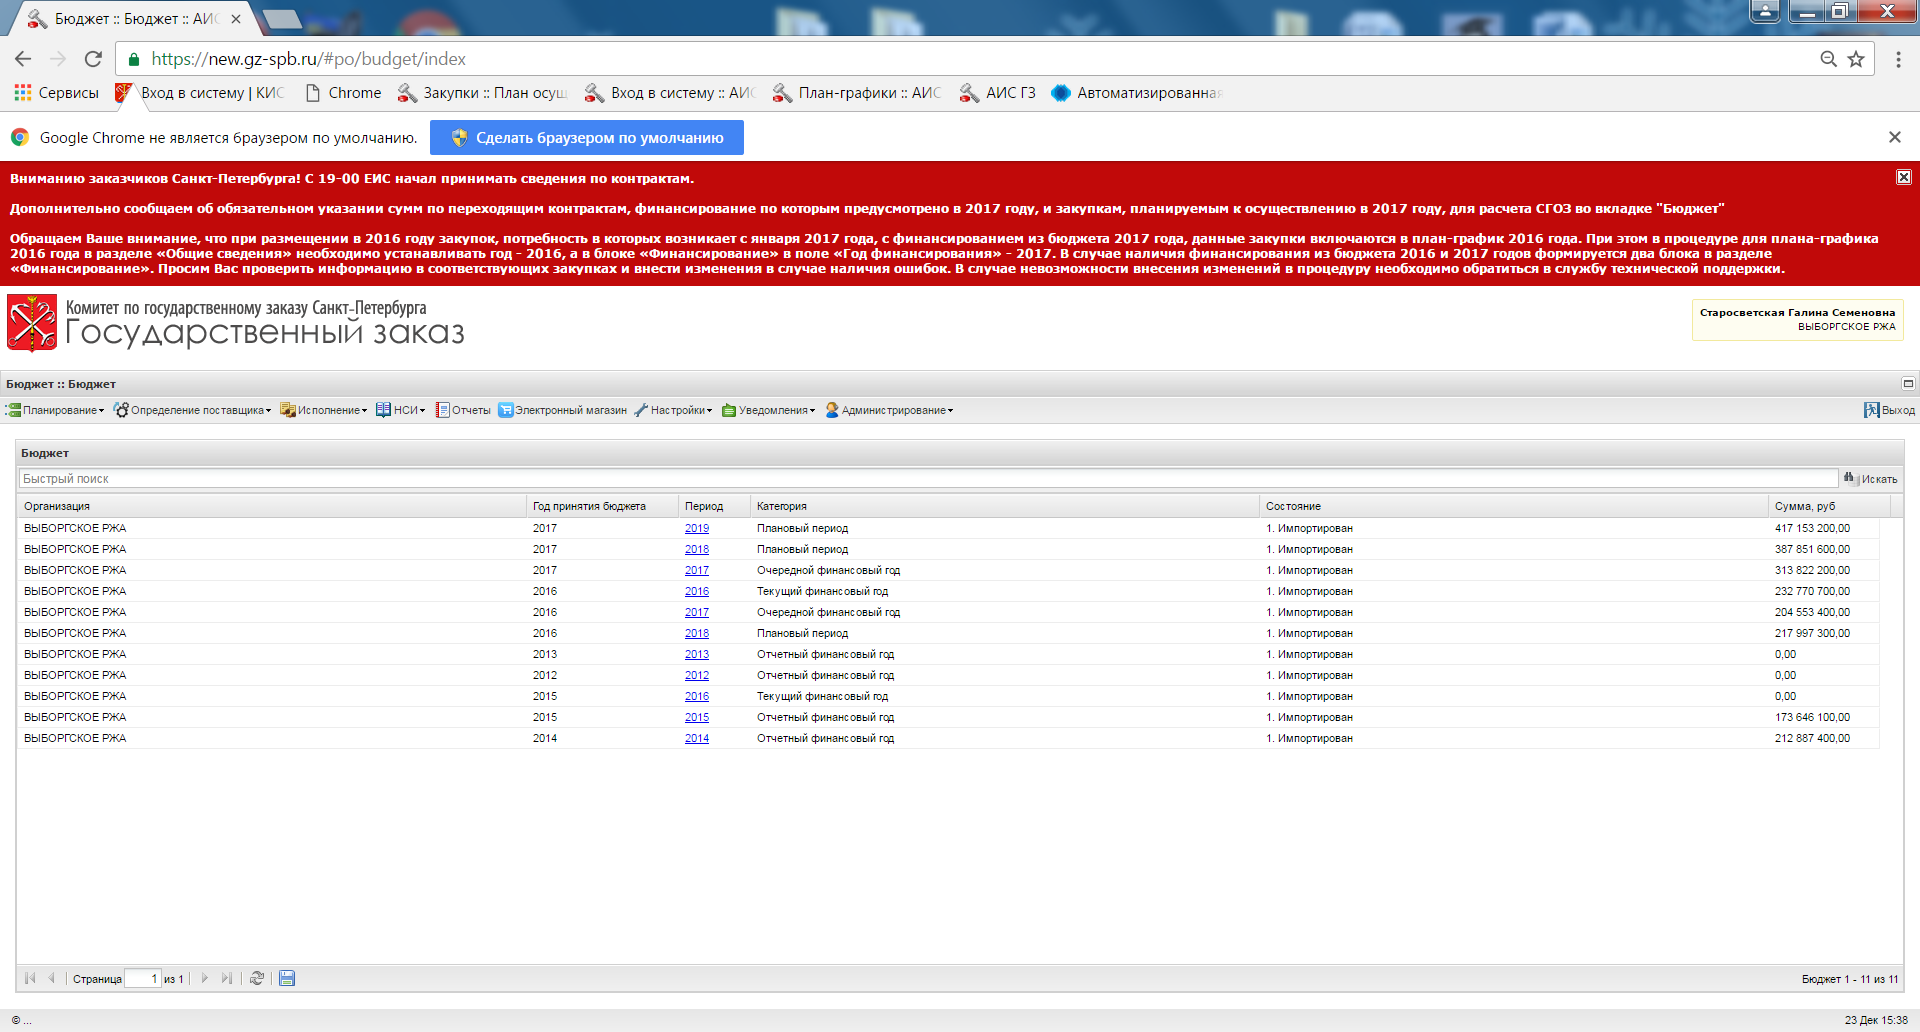Open the 2012 period link

(697, 675)
